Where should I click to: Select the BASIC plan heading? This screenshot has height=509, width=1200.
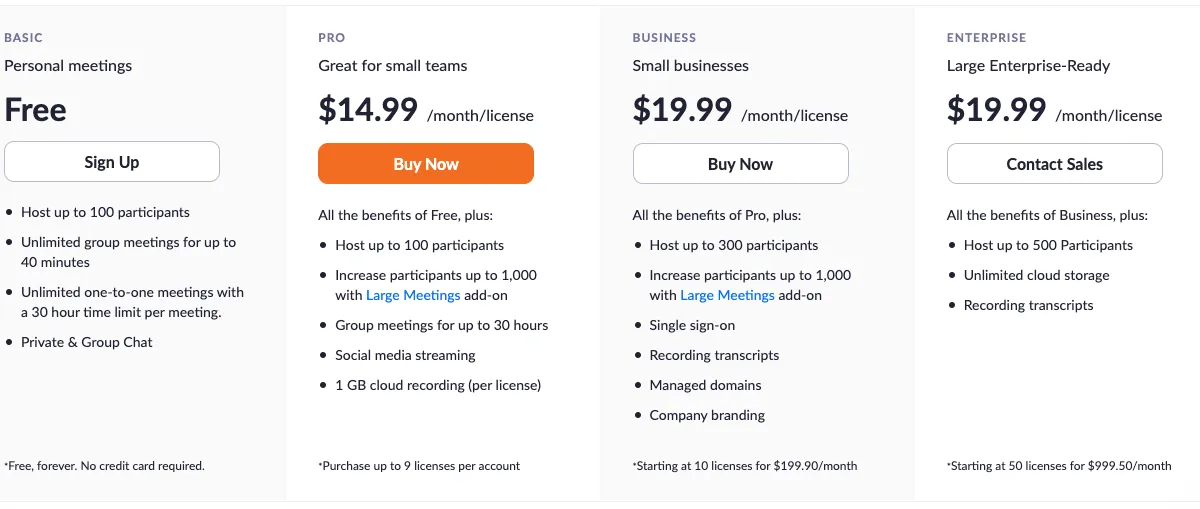[x=23, y=38]
